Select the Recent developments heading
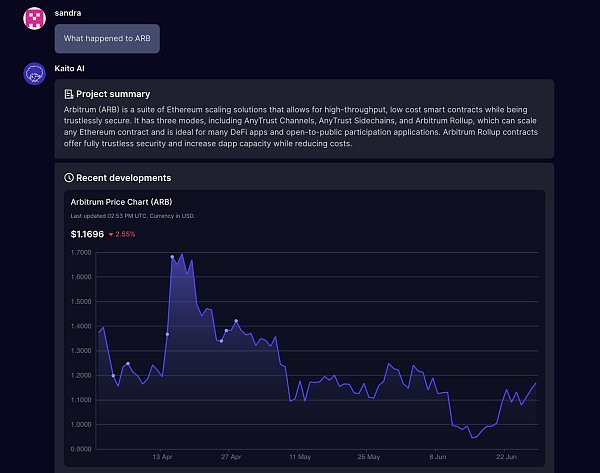600x473 pixels. pos(123,178)
